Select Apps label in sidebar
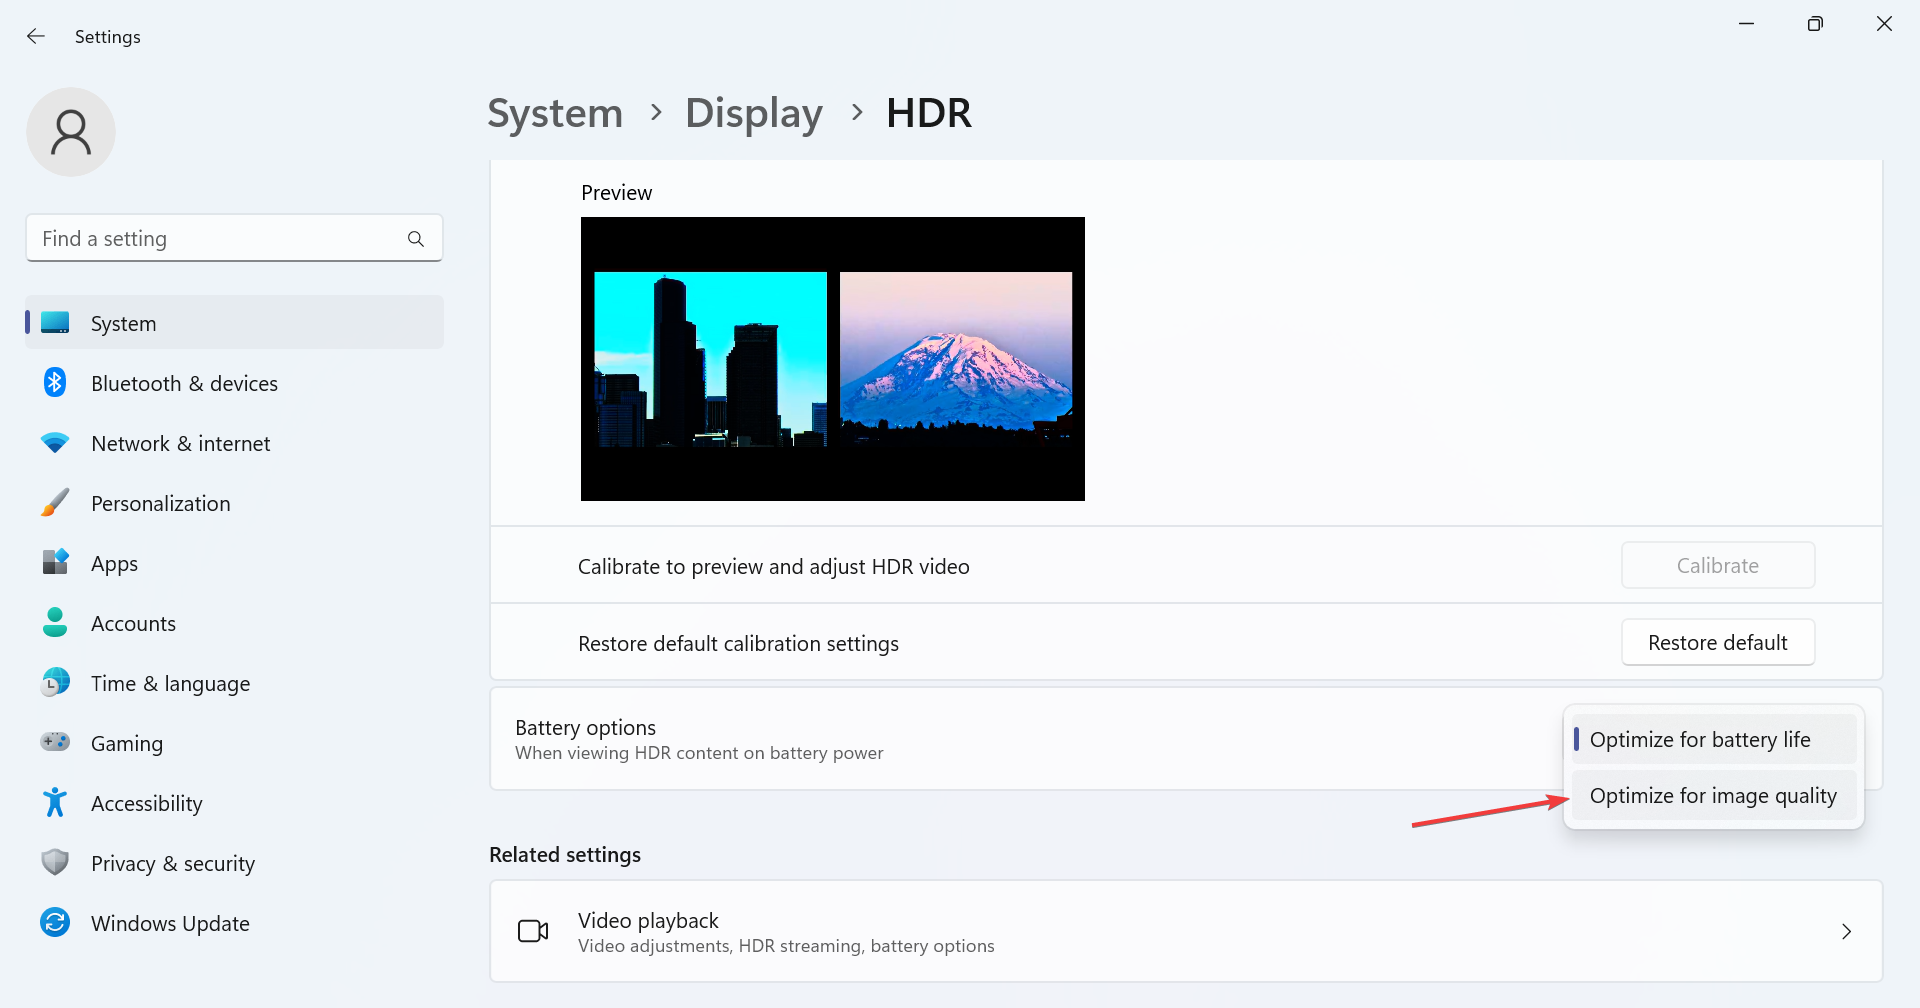Image resolution: width=1920 pixels, height=1008 pixels. click(x=114, y=564)
